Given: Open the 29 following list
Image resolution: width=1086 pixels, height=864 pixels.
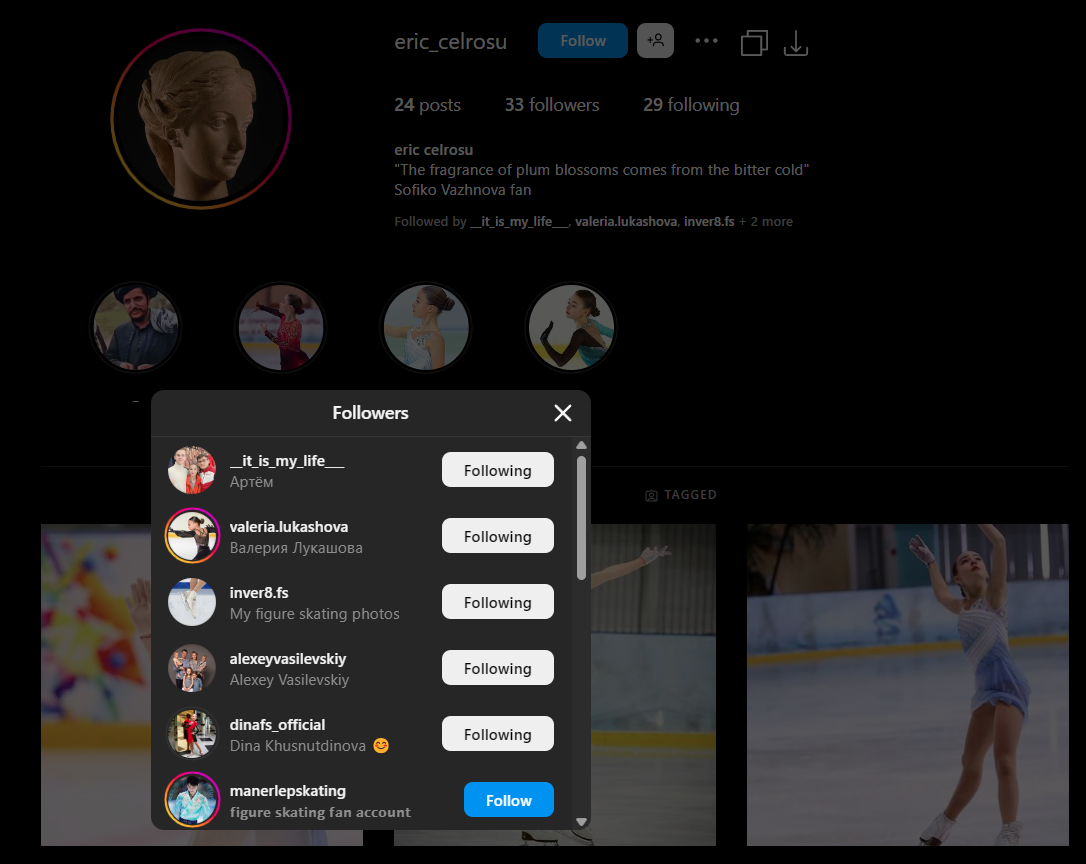Looking at the screenshot, I should [x=691, y=105].
